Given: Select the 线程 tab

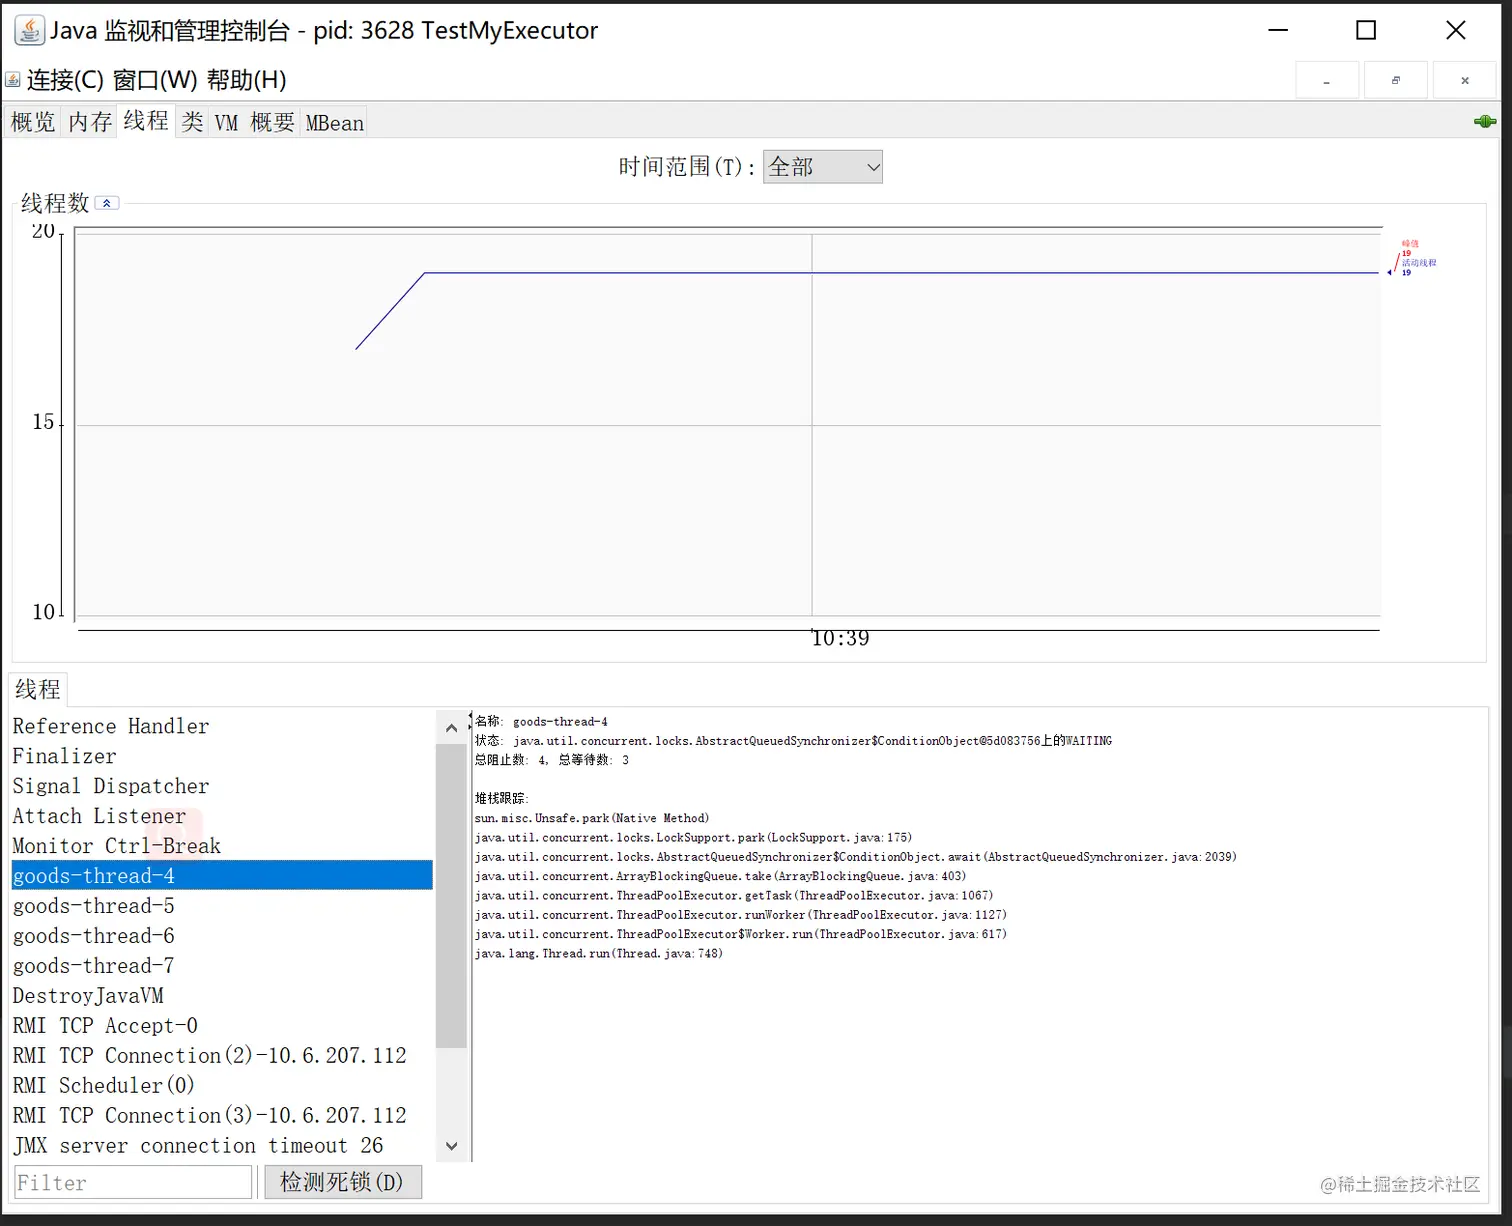Looking at the screenshot, I should point(146,121).
